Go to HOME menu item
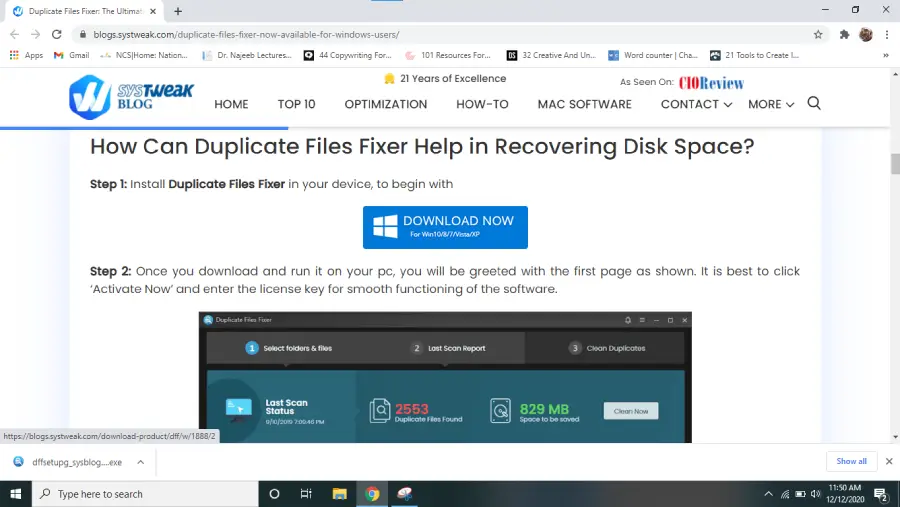Viewport: 900px width, 507px height. coord(231,105)
